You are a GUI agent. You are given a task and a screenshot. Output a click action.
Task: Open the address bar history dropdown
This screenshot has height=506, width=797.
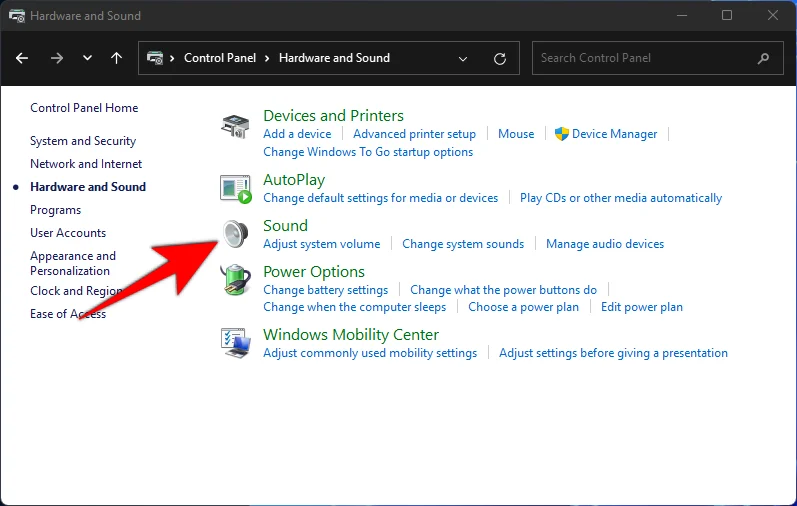(x=463, y=58)
